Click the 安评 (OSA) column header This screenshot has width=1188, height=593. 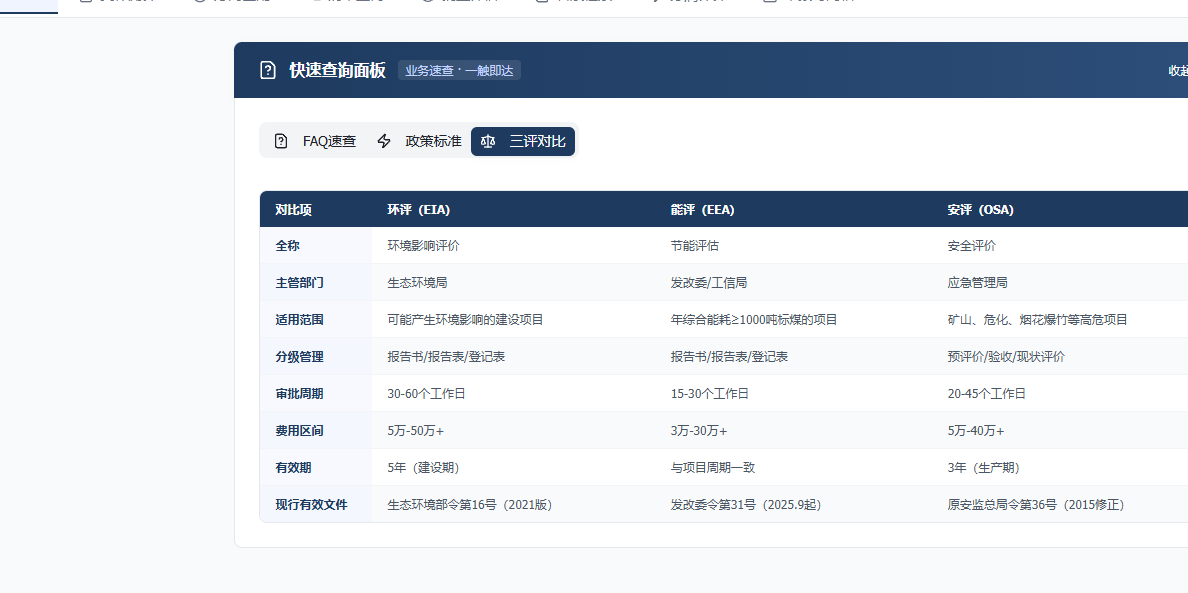click(980, 210)
